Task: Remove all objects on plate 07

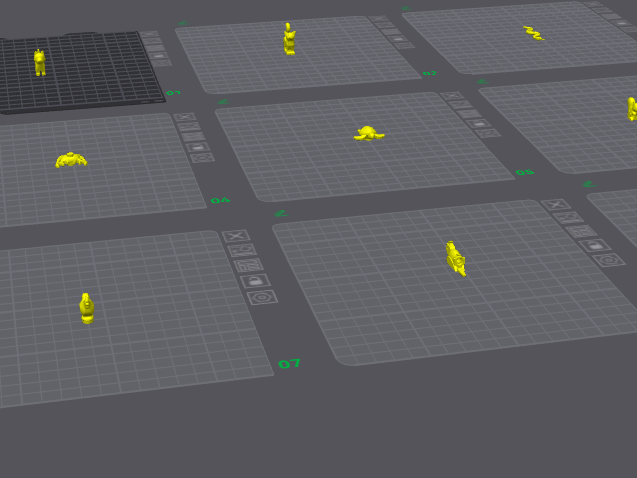Action: coord(236,236)
